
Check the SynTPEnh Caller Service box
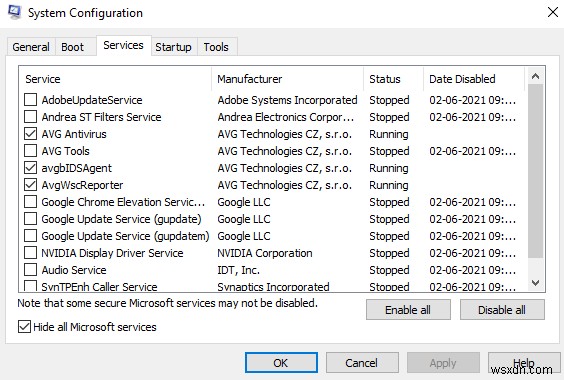(x=30, y=286)
